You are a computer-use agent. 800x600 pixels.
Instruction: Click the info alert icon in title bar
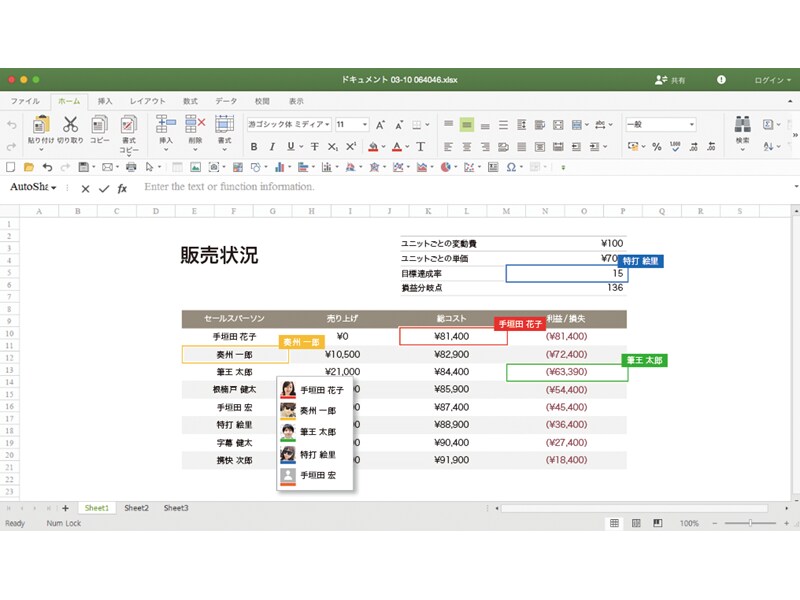point(721,80)
